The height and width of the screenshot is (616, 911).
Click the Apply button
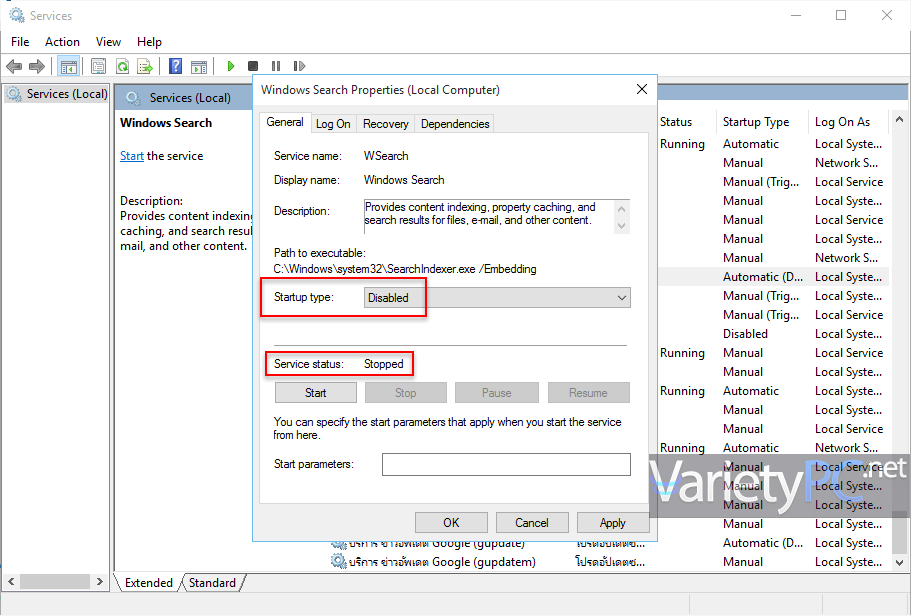[x=612, y=523]
